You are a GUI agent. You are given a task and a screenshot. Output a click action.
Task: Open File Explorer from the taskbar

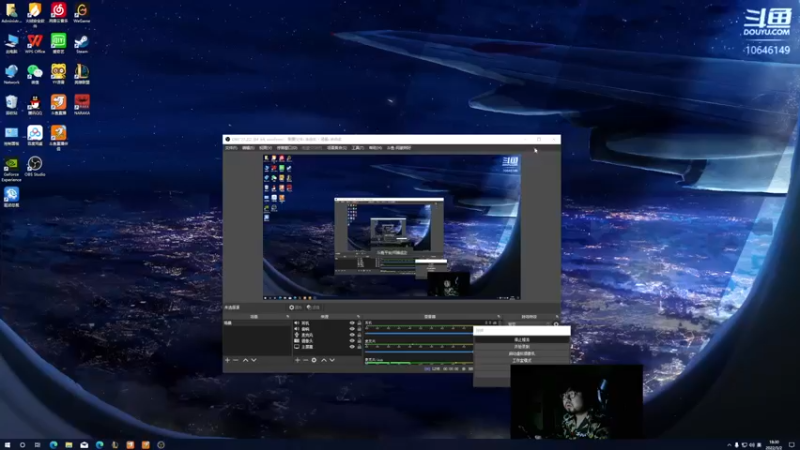[x=68, y=445]
